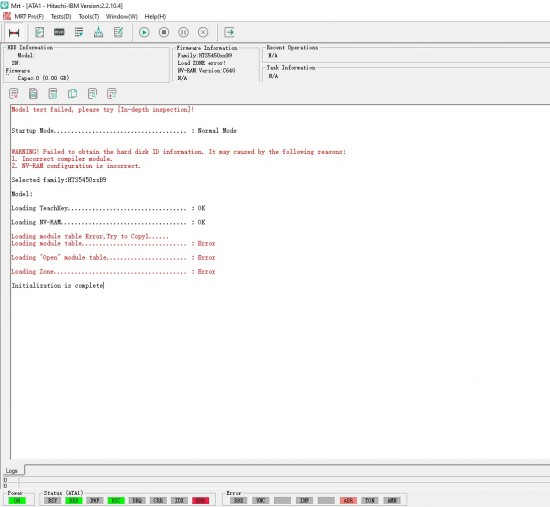Open the Window(W) menu

[121, 16]
